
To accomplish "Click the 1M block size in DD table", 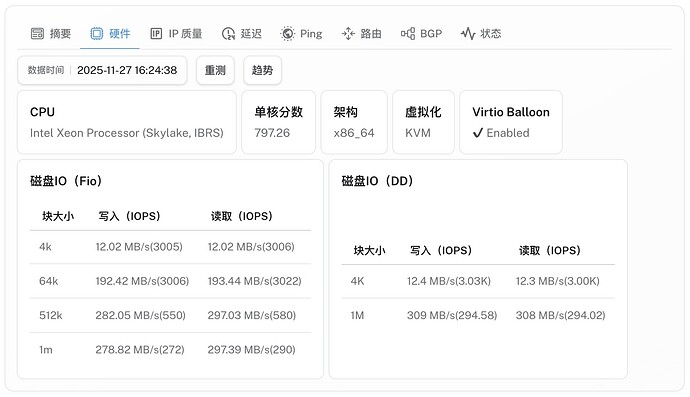I will click(357, 315).
